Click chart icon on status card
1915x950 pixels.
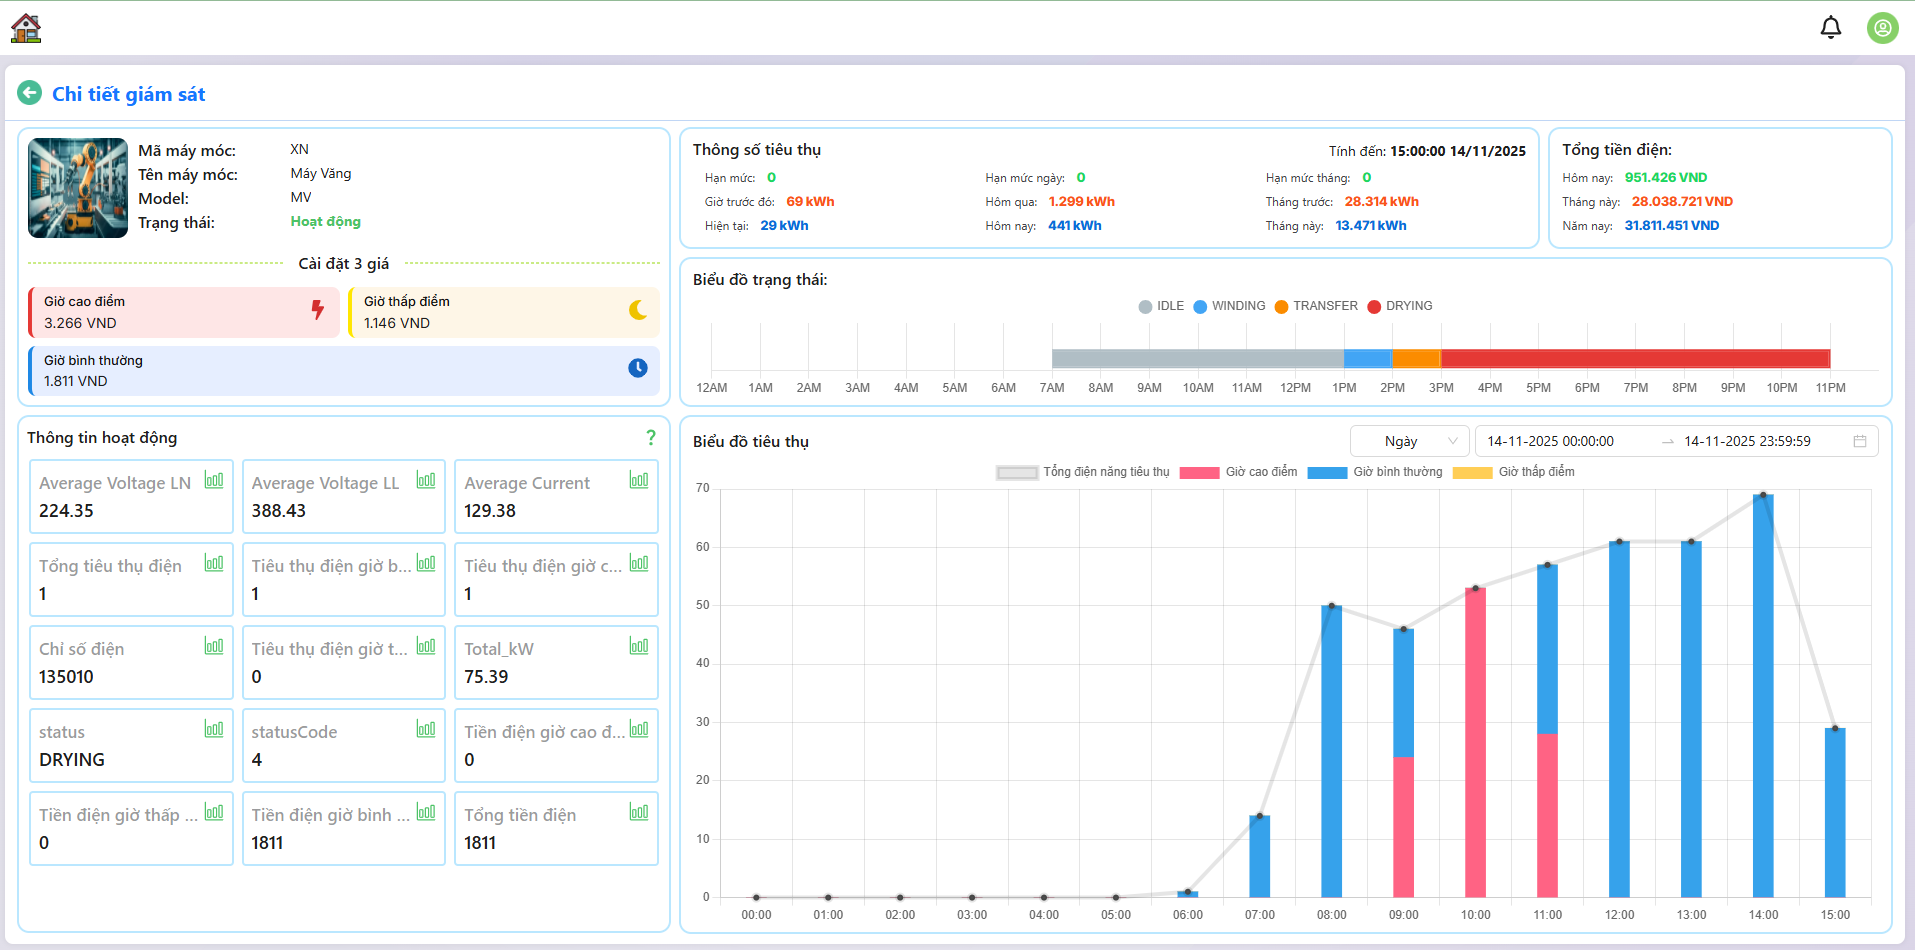(x=214, y=730)
